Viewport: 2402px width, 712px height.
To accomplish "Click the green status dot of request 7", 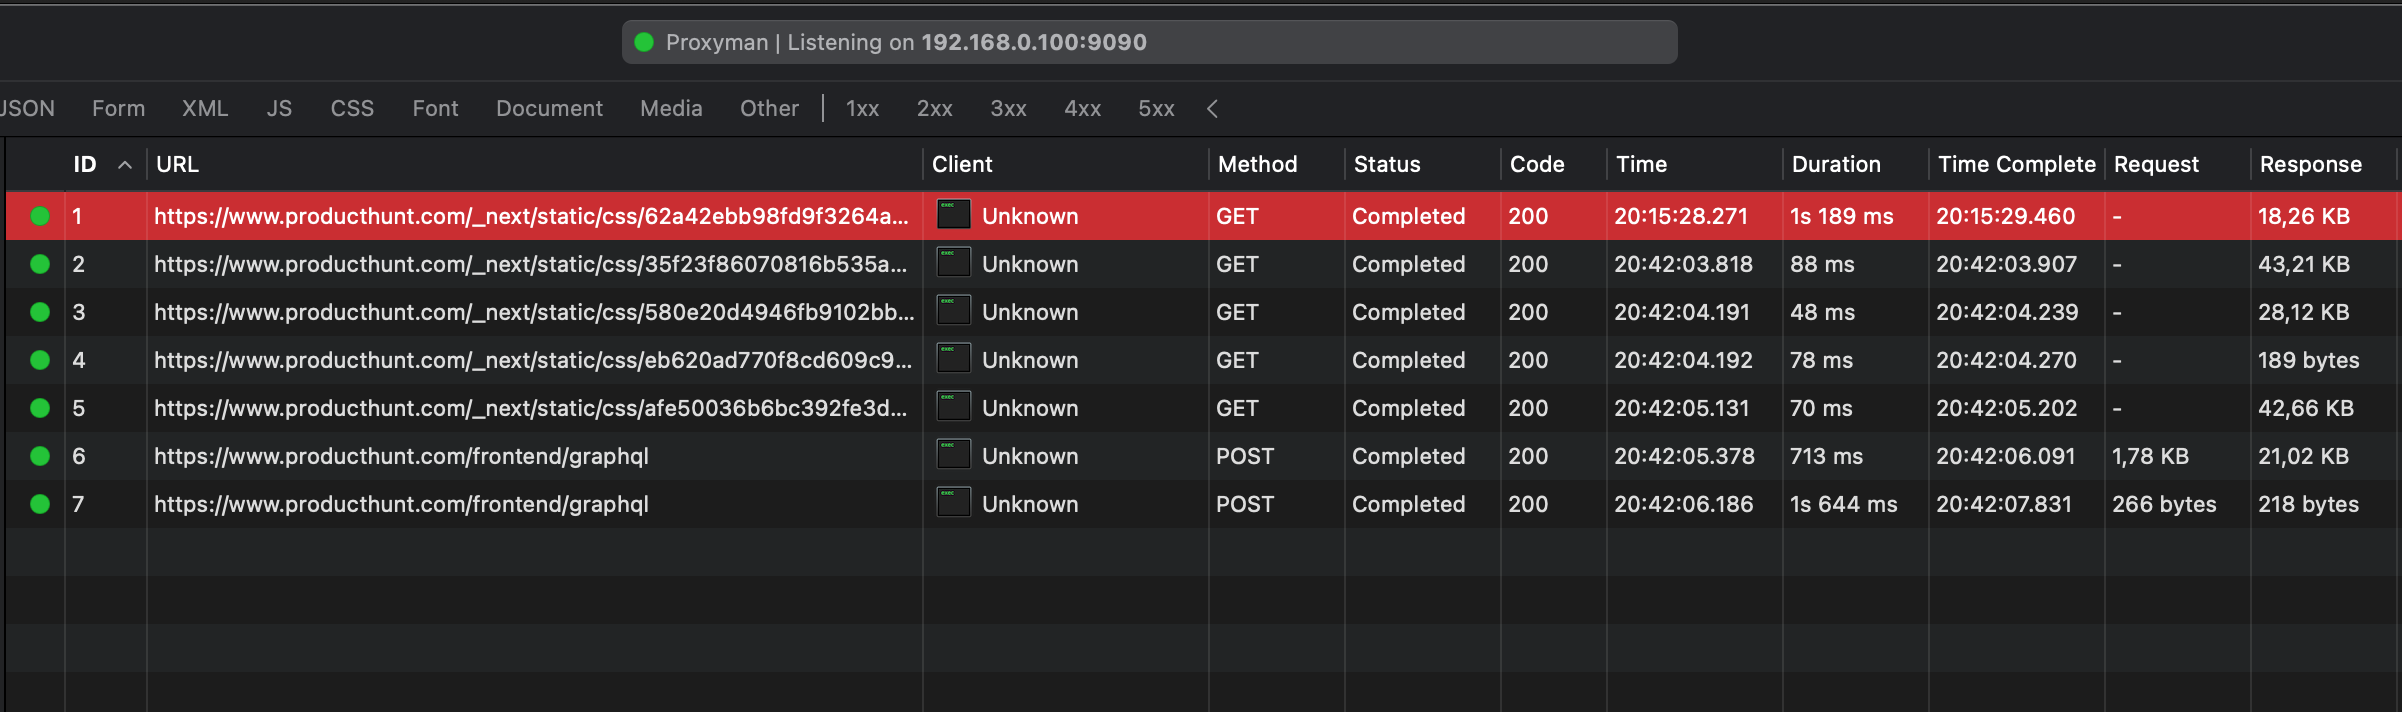I will [40, 504].
